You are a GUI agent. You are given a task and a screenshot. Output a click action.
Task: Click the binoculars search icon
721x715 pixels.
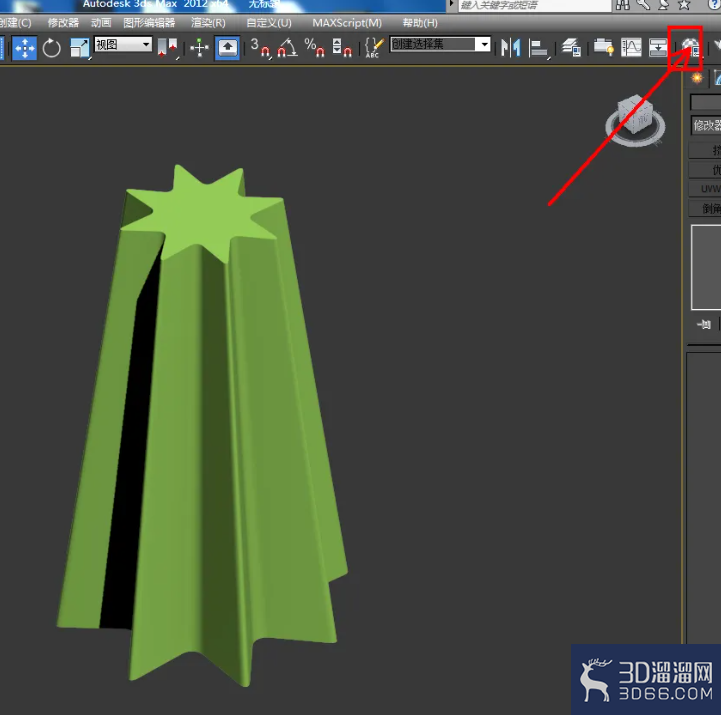(x=623, y=5)
